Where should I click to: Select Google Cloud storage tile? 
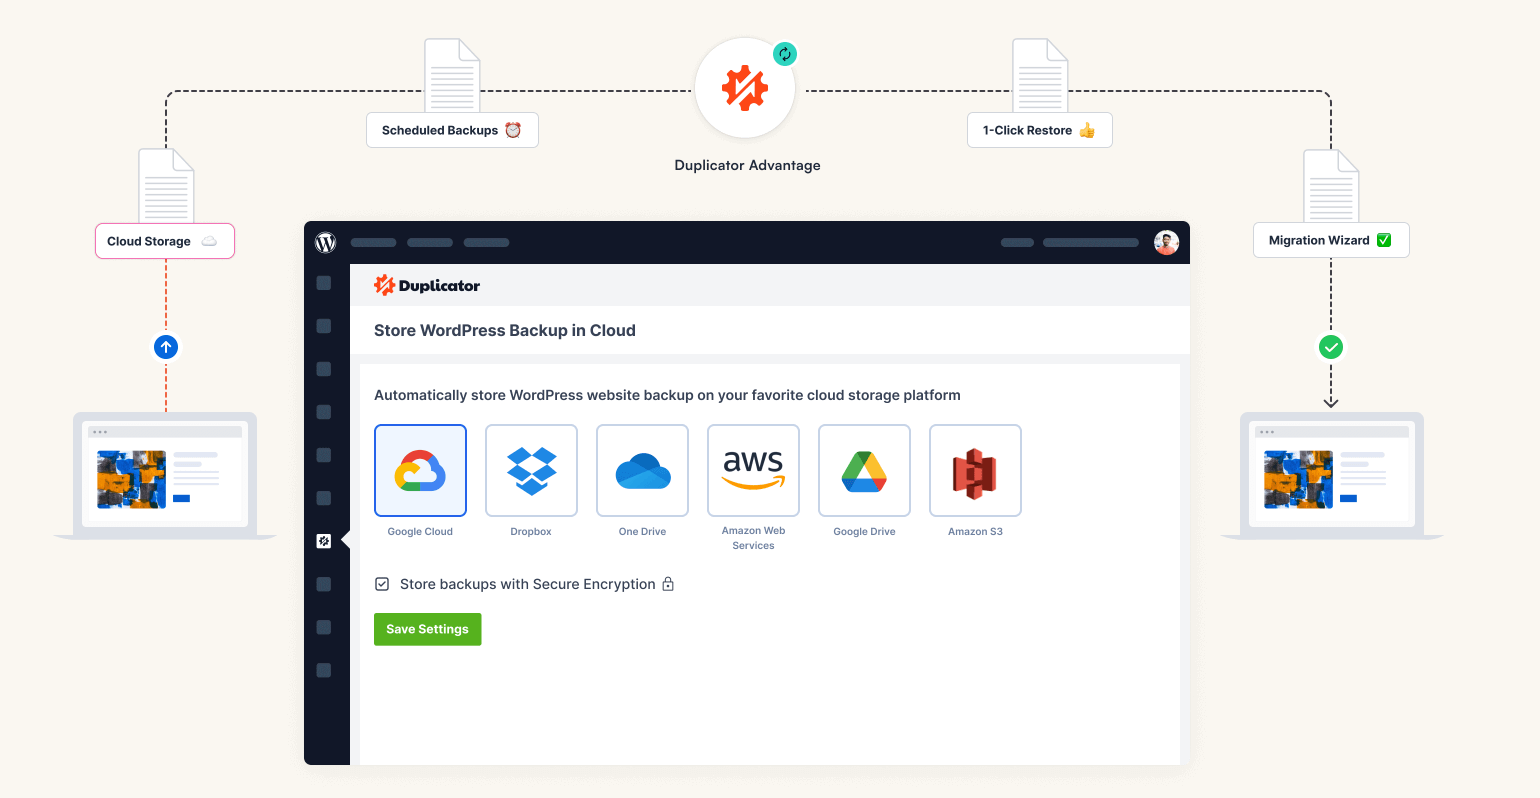420,470
